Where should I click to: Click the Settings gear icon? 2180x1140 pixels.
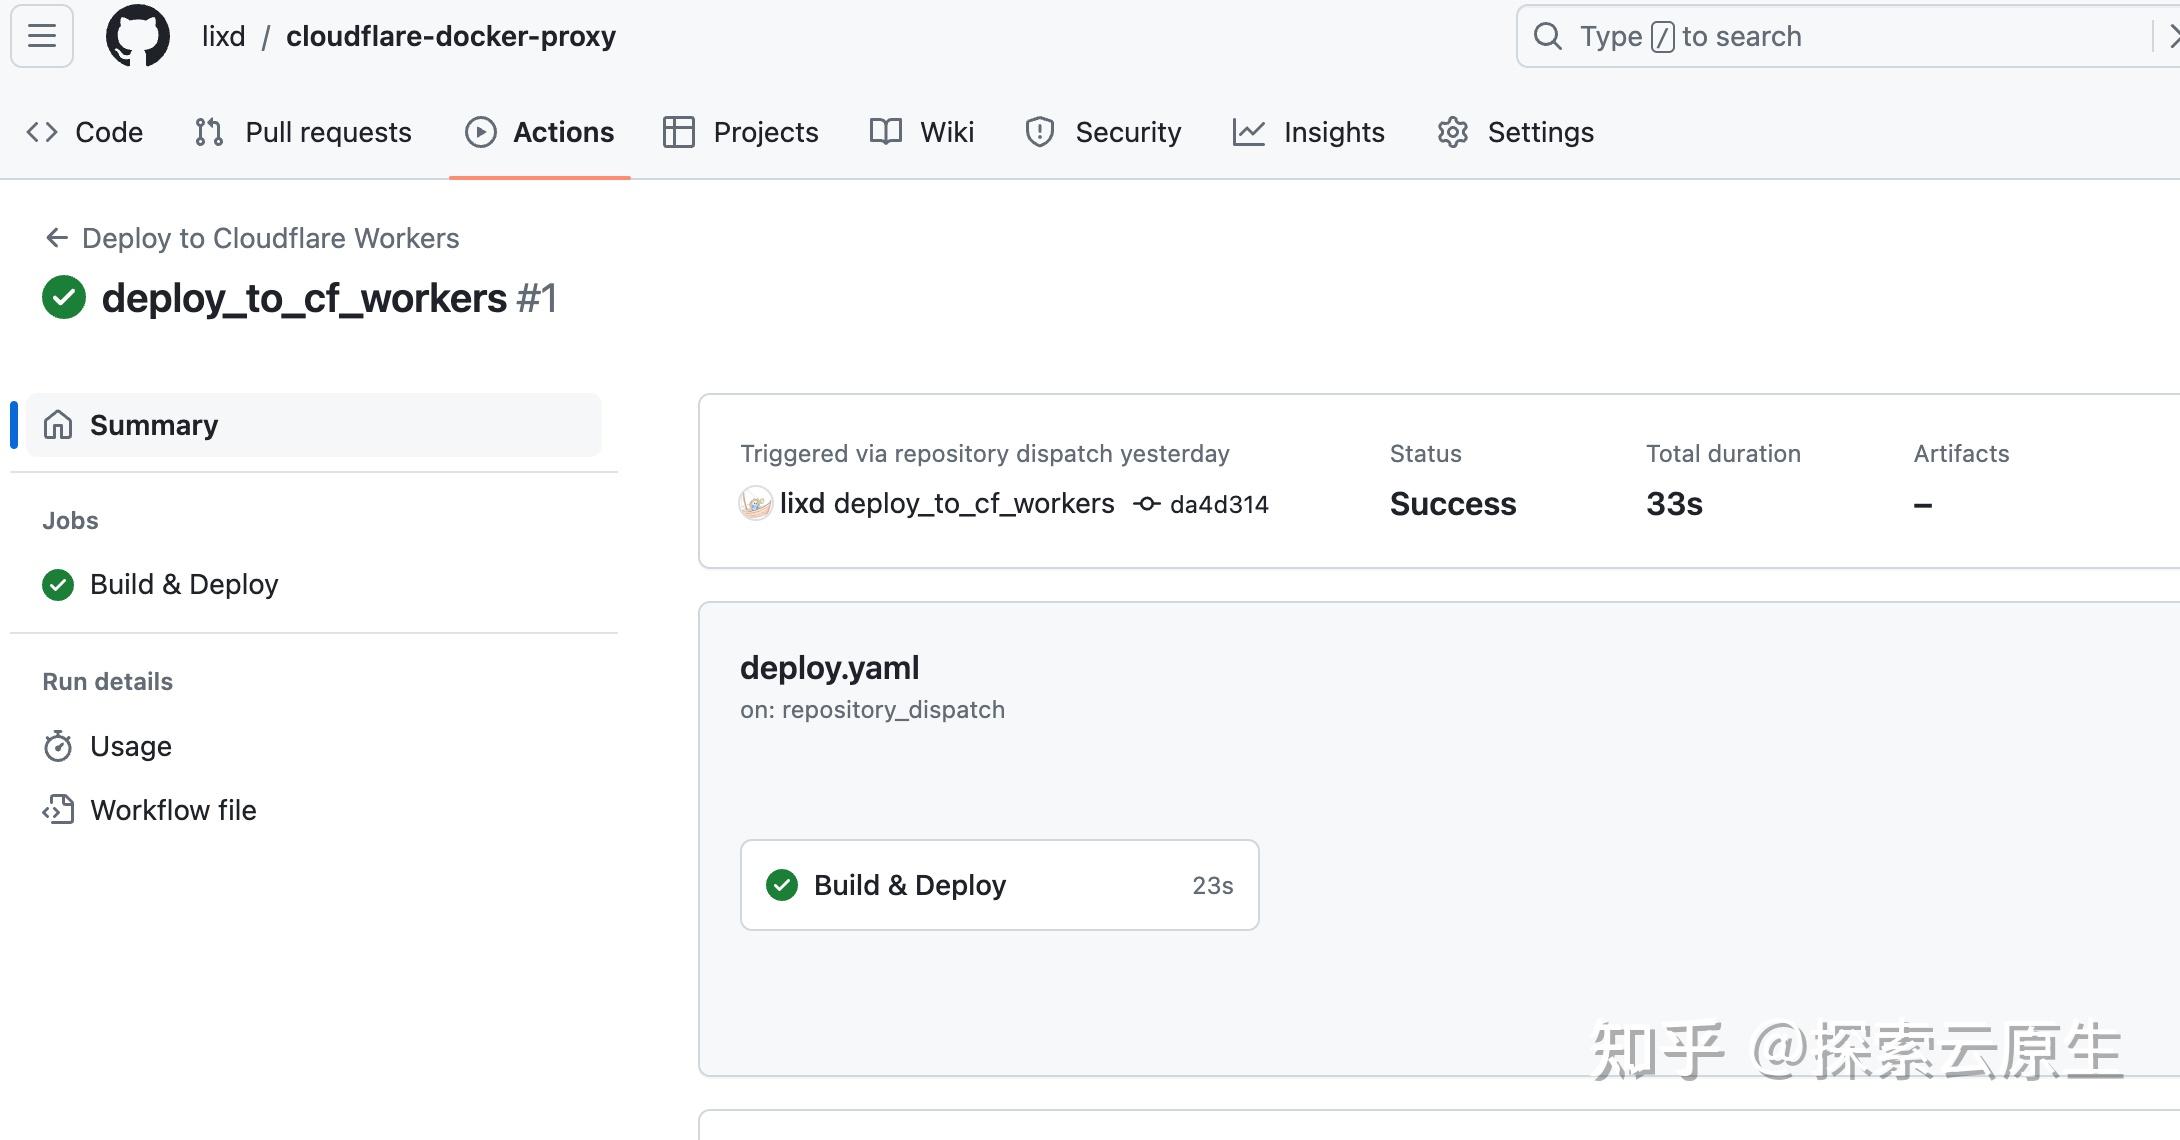click(x=1452, y=131)
